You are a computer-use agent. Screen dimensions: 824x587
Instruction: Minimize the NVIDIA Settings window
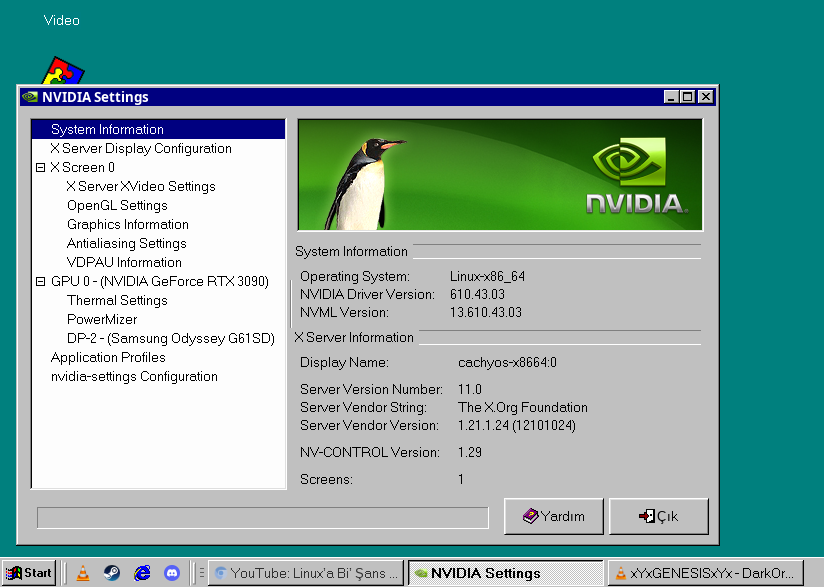point(671,97)
